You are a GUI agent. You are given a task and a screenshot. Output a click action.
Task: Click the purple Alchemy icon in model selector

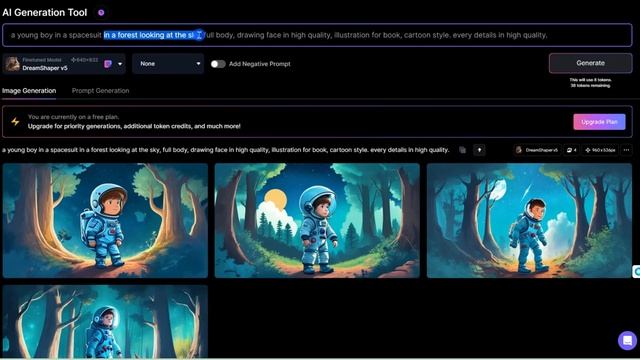pyautogui.click(x=108, y=64)
